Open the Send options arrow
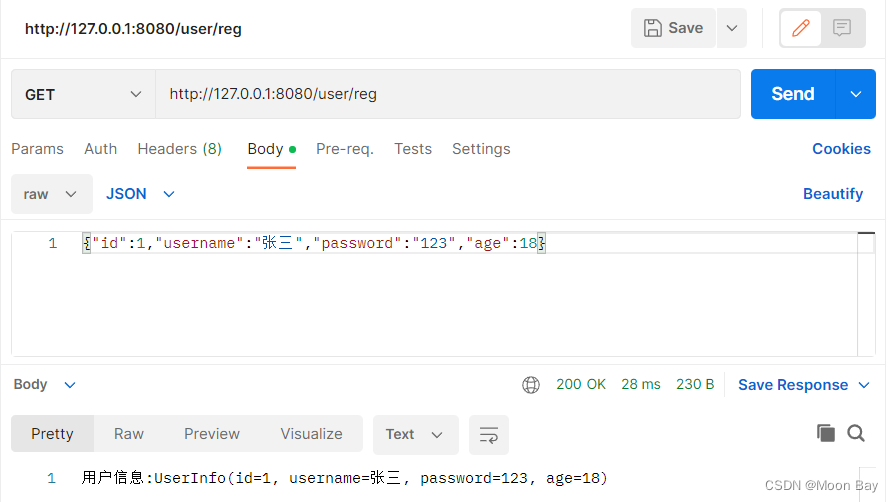 856,94
